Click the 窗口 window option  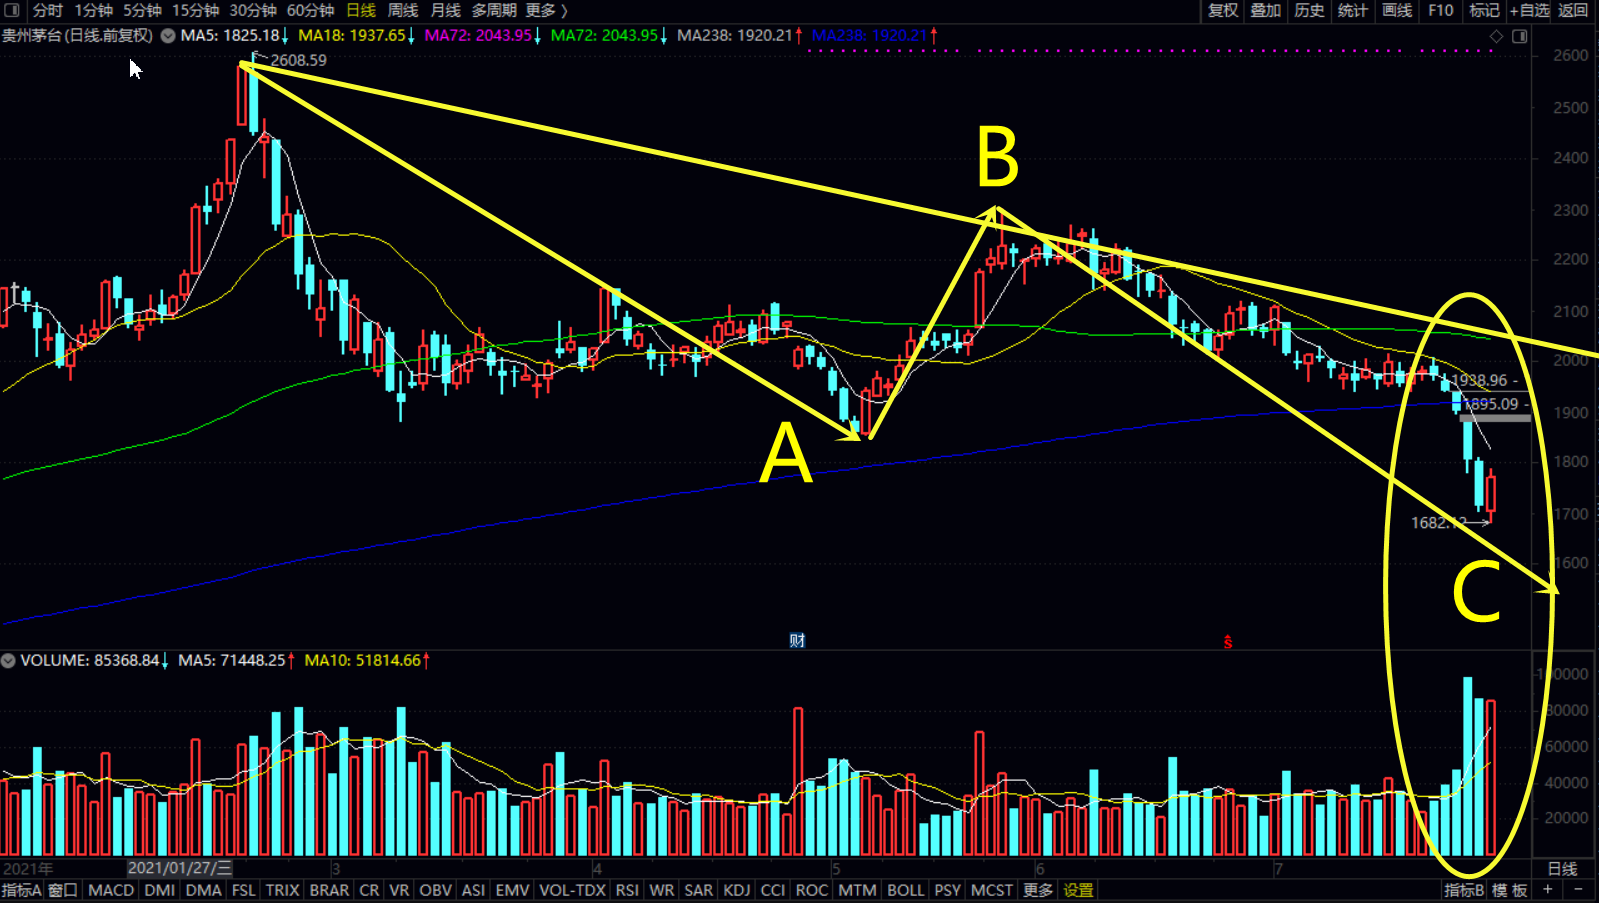click(x=63, y=890)
